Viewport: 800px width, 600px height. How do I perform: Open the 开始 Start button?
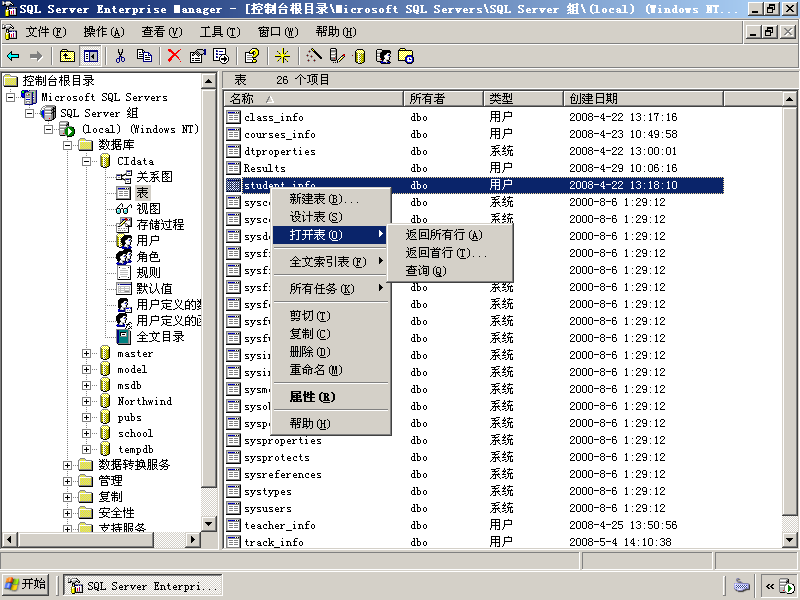tap(26, 585)
